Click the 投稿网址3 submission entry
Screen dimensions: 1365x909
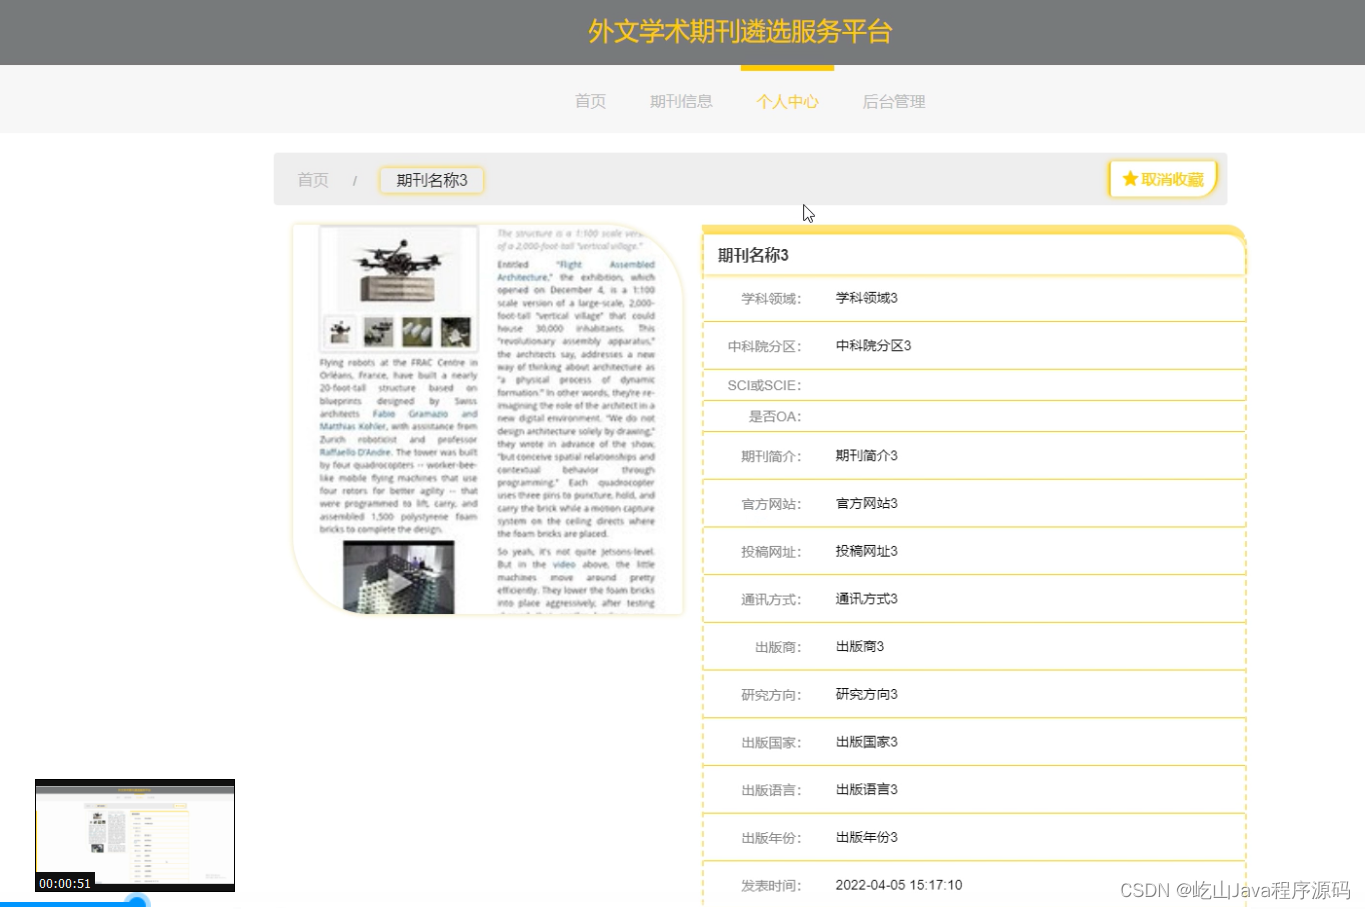click(x=866, y=551)
